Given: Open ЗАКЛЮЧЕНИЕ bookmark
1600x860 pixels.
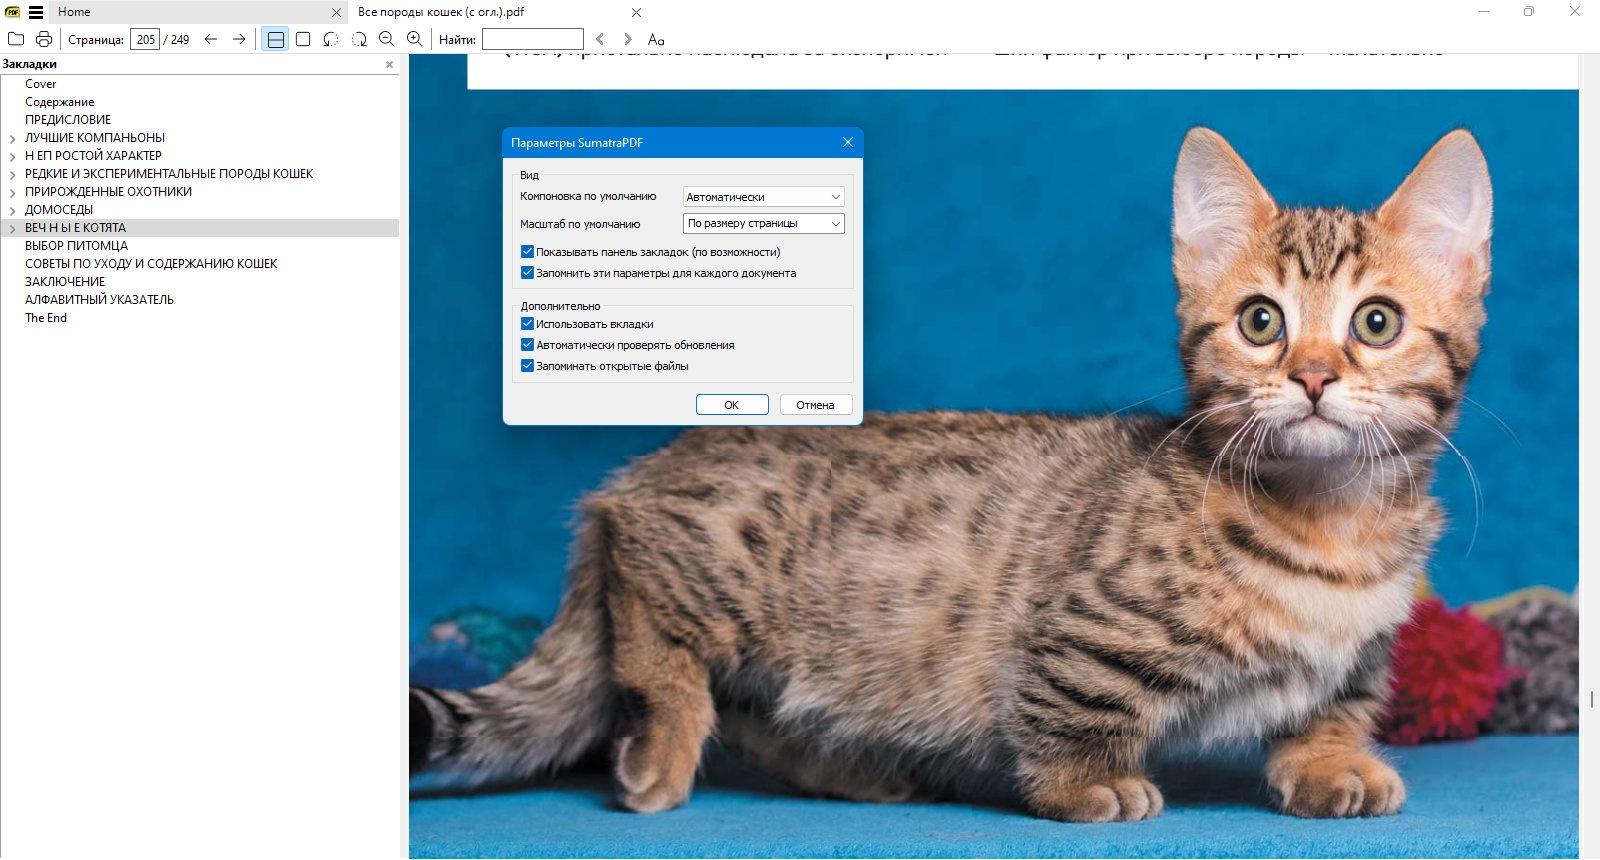Looking at the screenshot, I should point(65,282).
